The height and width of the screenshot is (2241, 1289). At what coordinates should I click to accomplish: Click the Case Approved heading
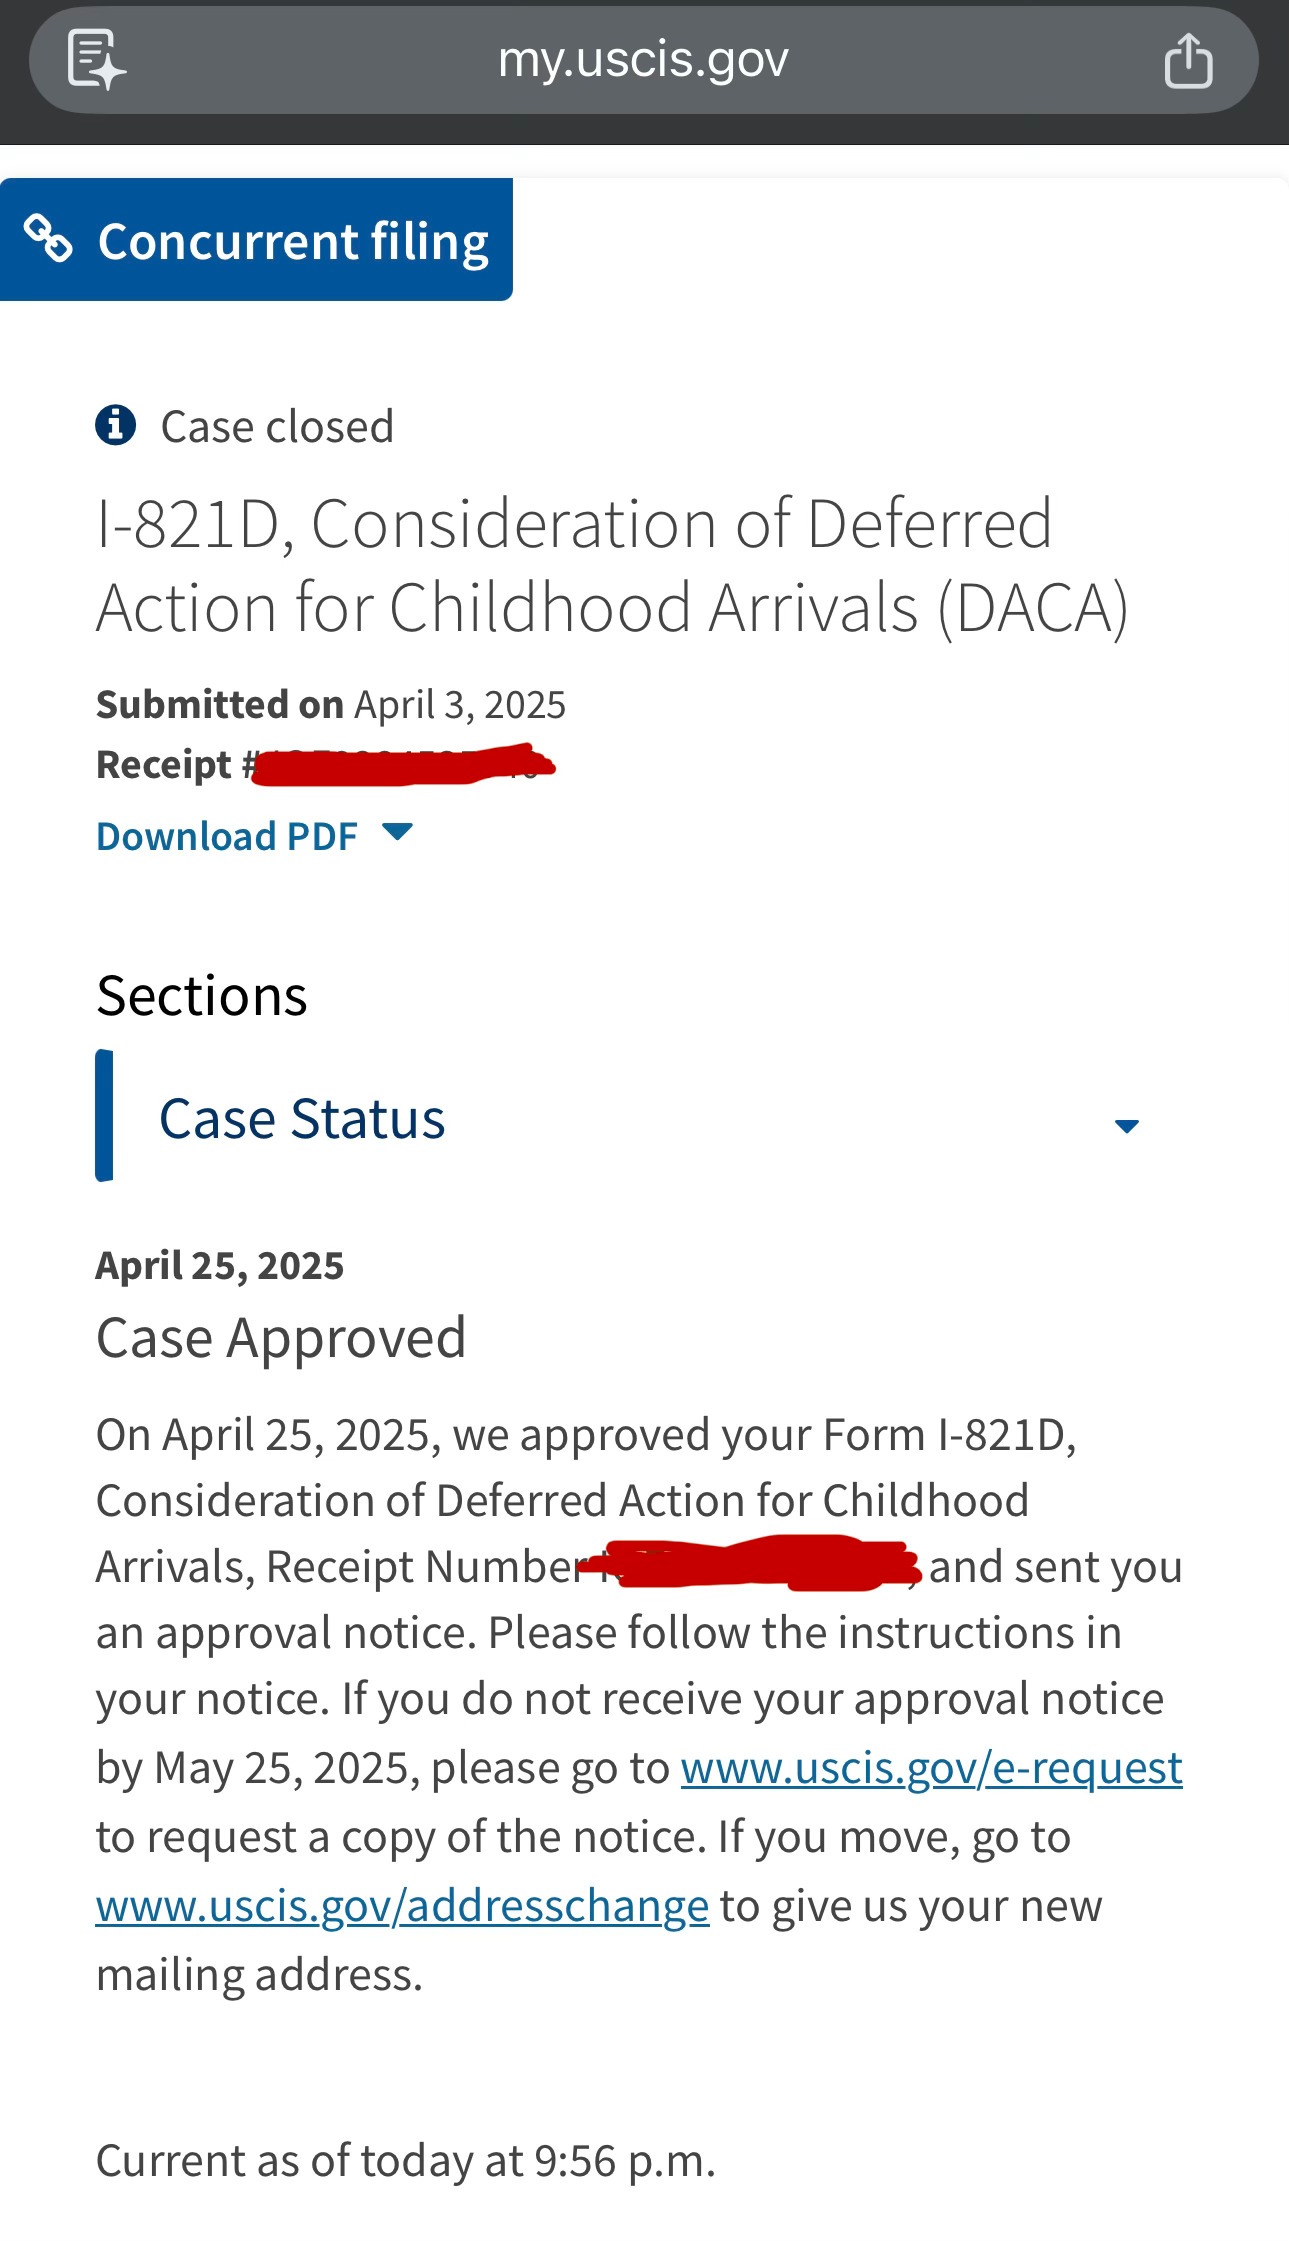point(281,1338)
